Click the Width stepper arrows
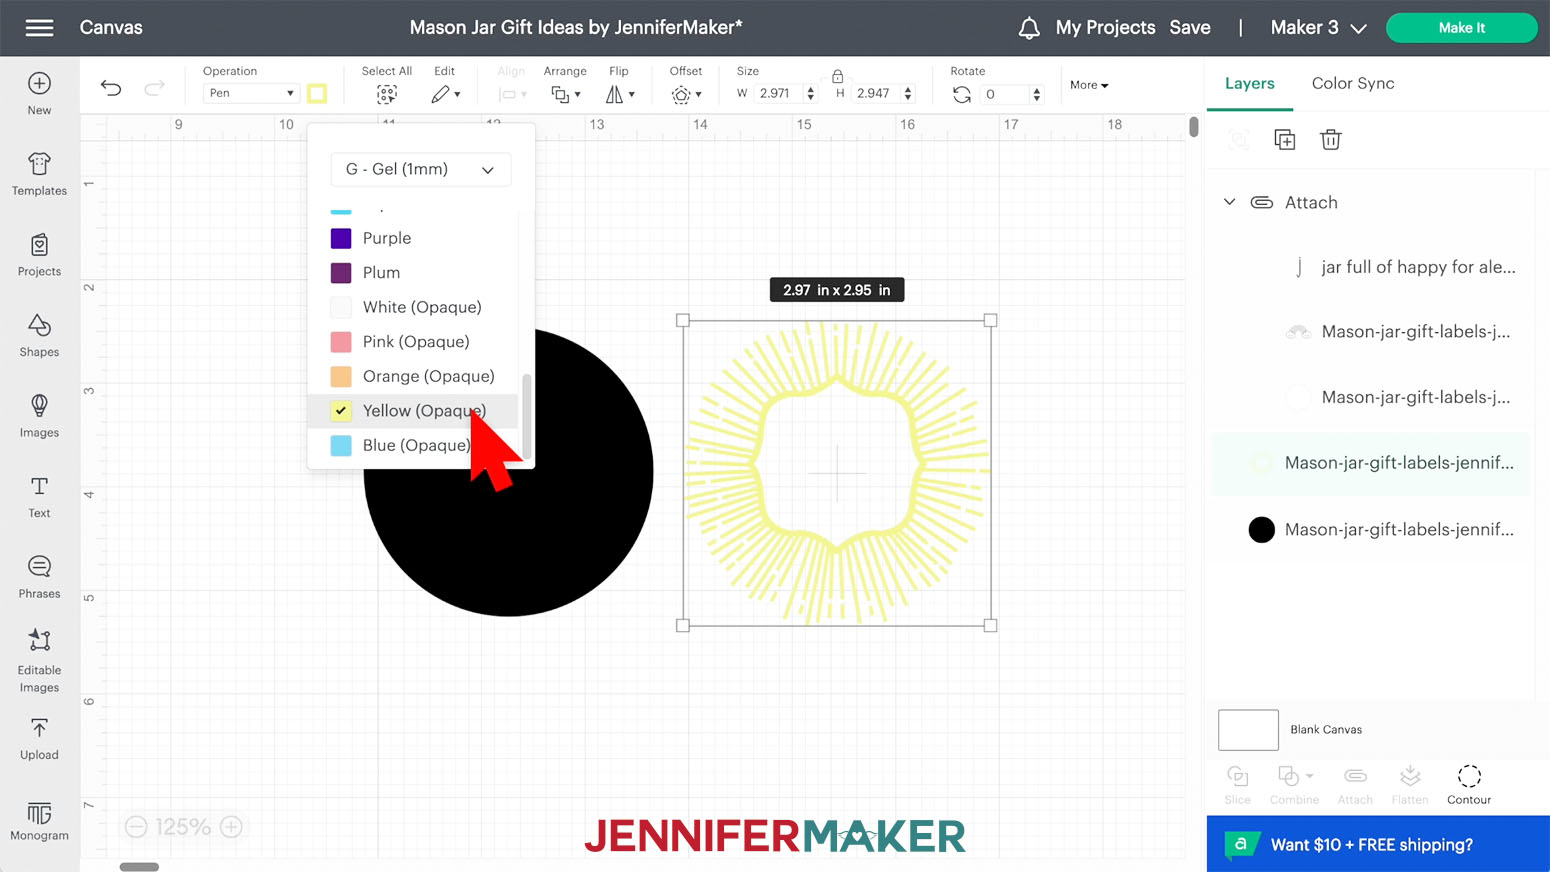Viewport: 1550px width, 872px height. pyautogui.click(x=811, y=93)
